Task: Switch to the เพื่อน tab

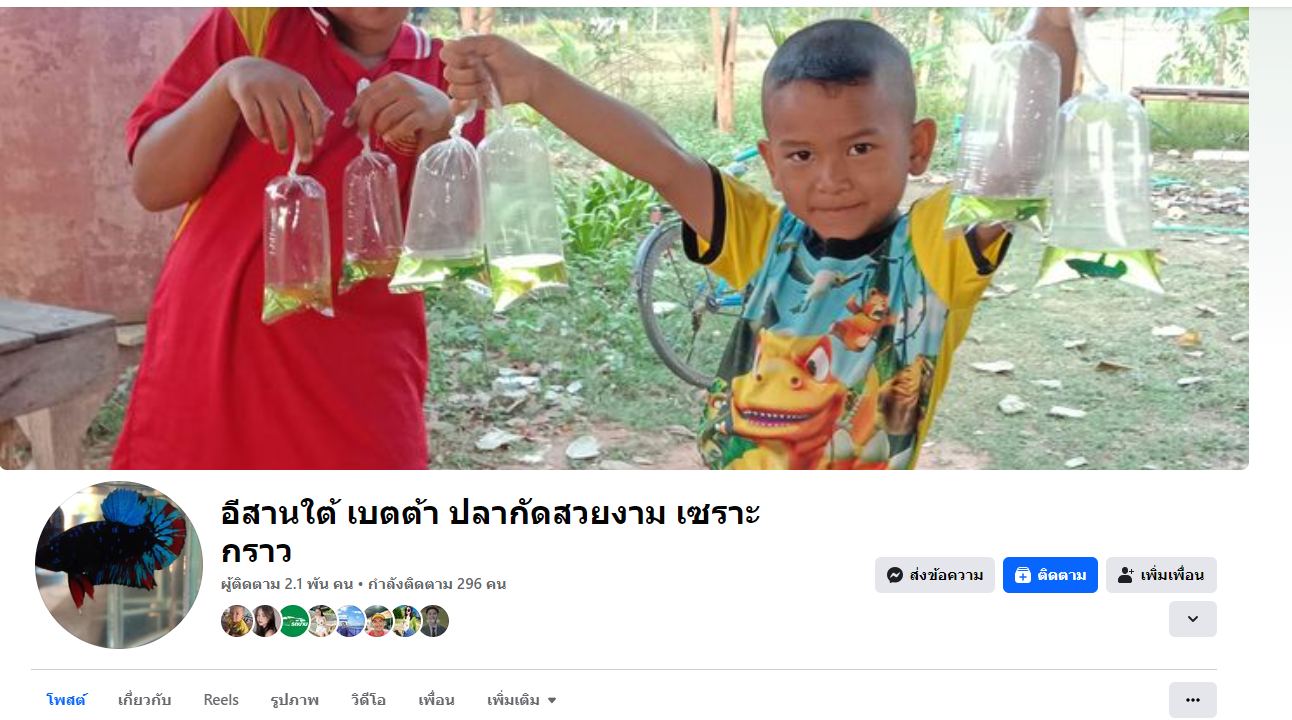Action: tap(436, 700)
